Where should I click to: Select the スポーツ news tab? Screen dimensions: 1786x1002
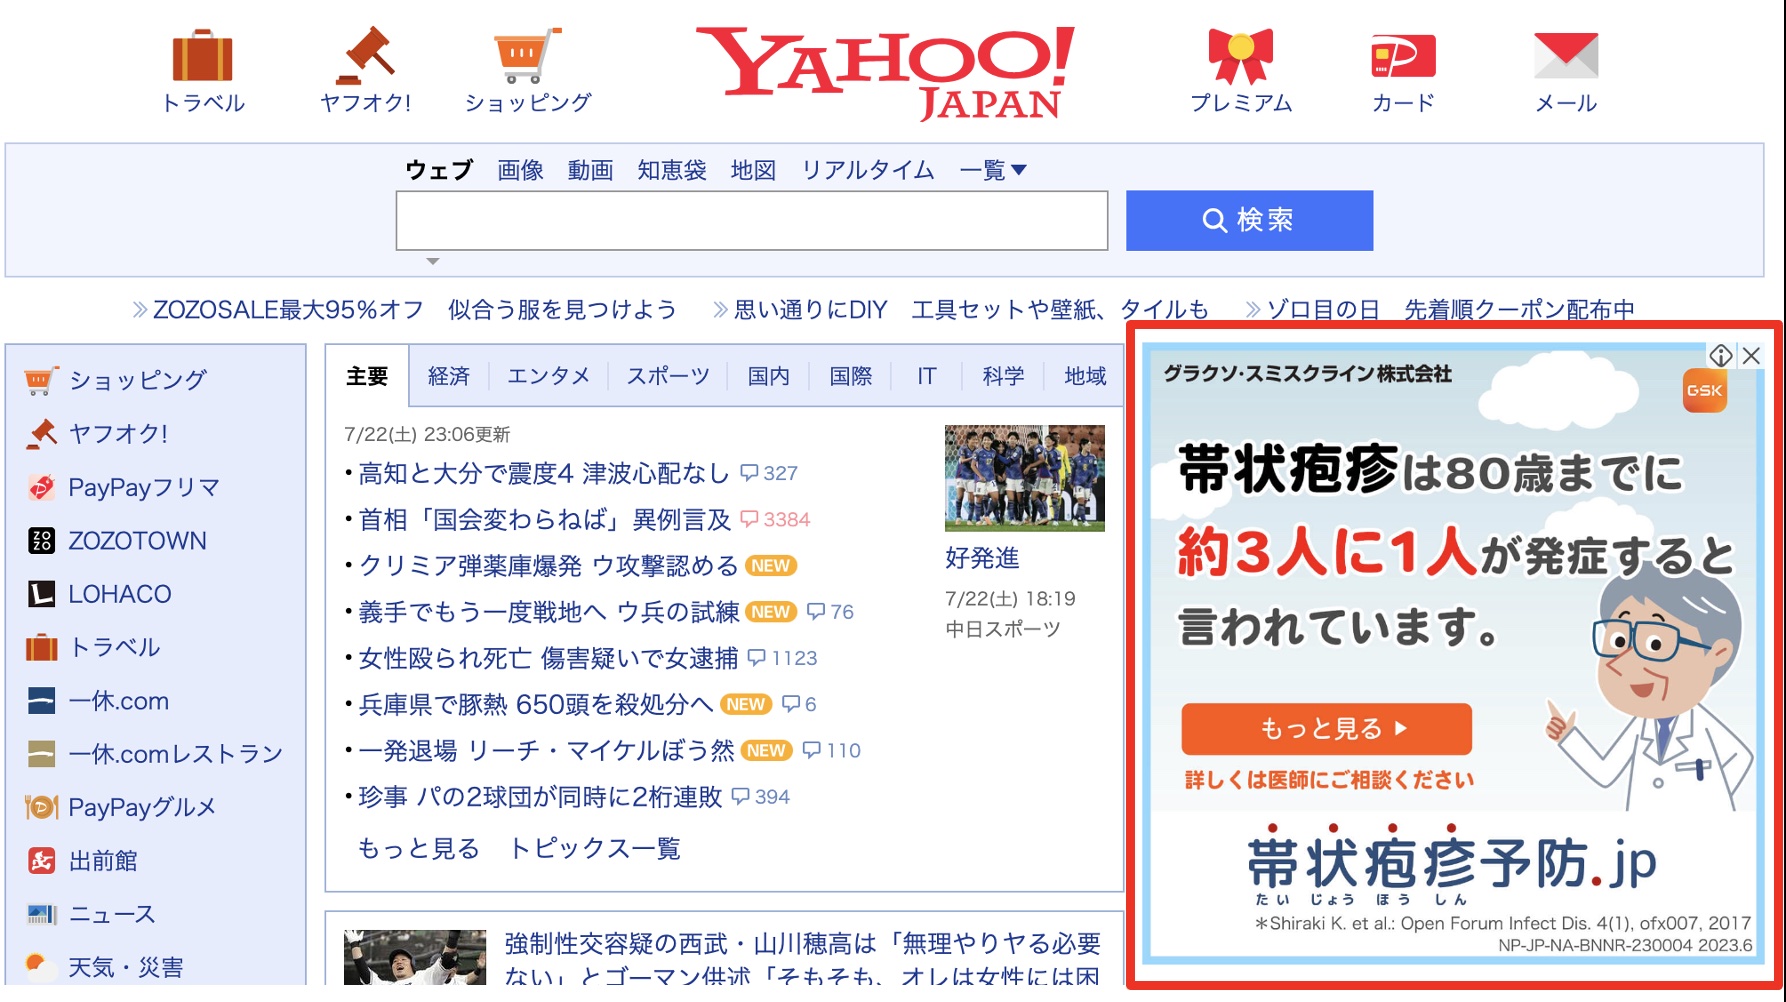point(667,376)
